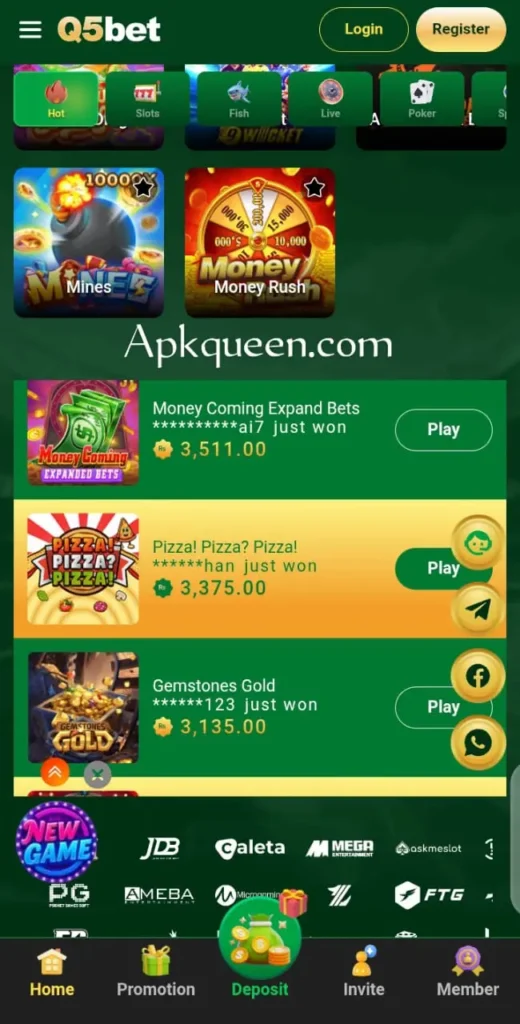Image resolution: width=520 pixels, height=1024 pixels.
Task: Toggle favorite star on Money Rush
Action: coord(314,189)
